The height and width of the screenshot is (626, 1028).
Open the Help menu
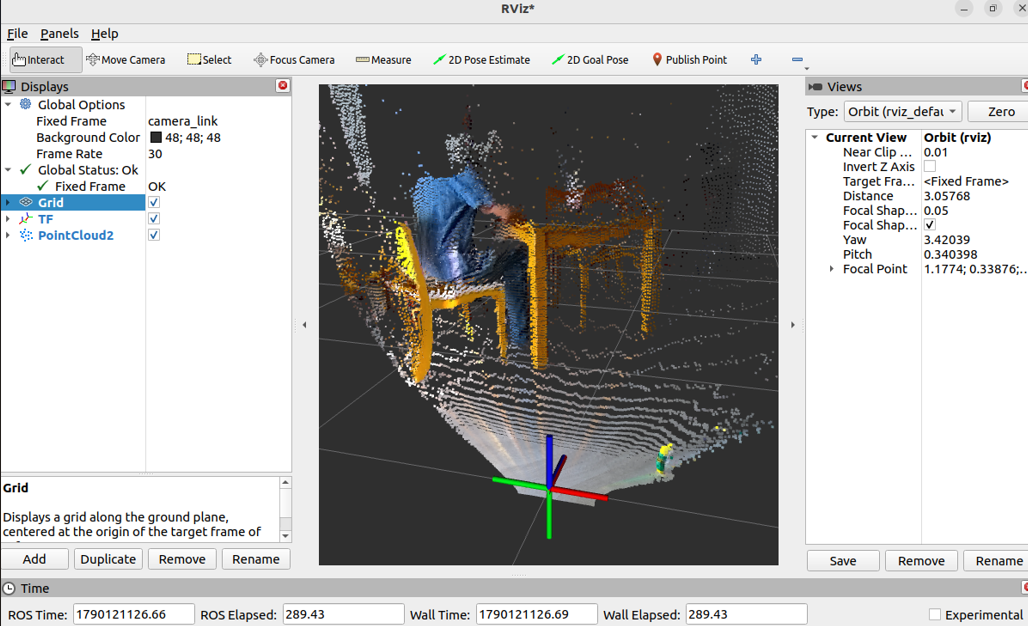[x=104, y=33]
